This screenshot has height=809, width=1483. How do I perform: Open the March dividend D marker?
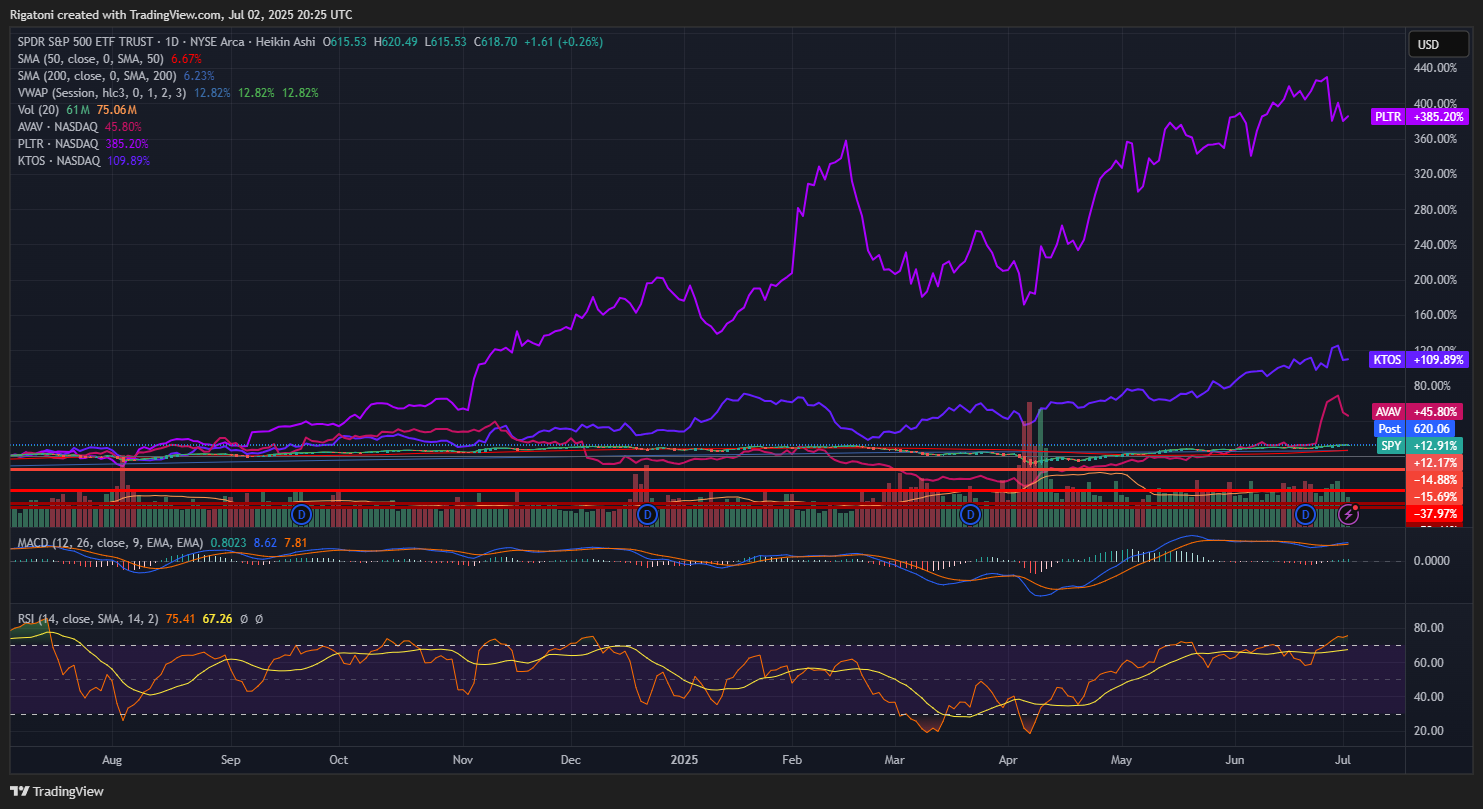969,514
